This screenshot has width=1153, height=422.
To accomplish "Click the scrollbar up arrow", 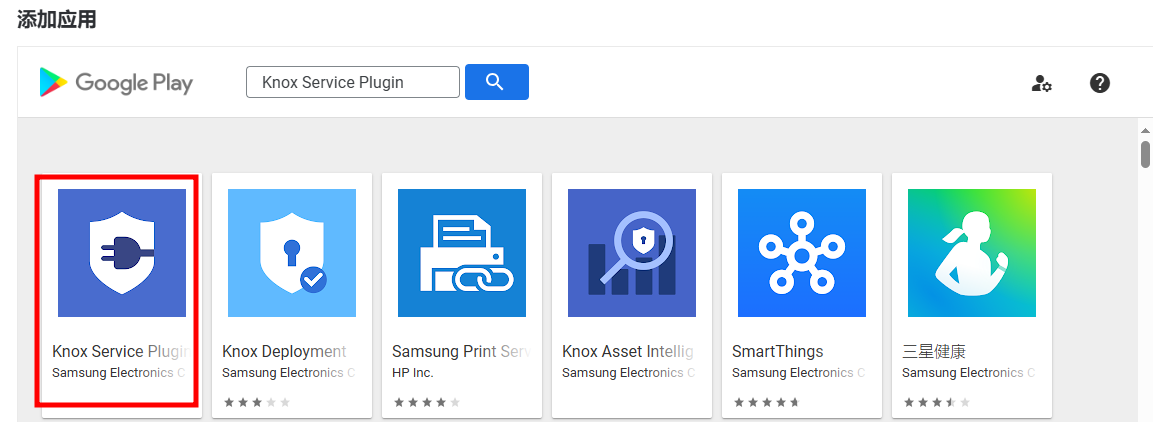I will [x=1145, y=129].
